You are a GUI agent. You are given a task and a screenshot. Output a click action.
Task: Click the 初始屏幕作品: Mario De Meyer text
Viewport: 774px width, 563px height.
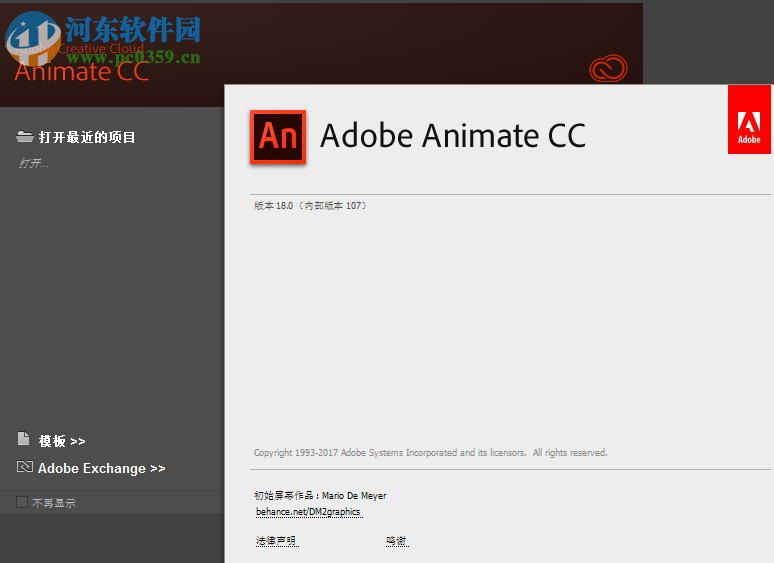tap(320, 495)
